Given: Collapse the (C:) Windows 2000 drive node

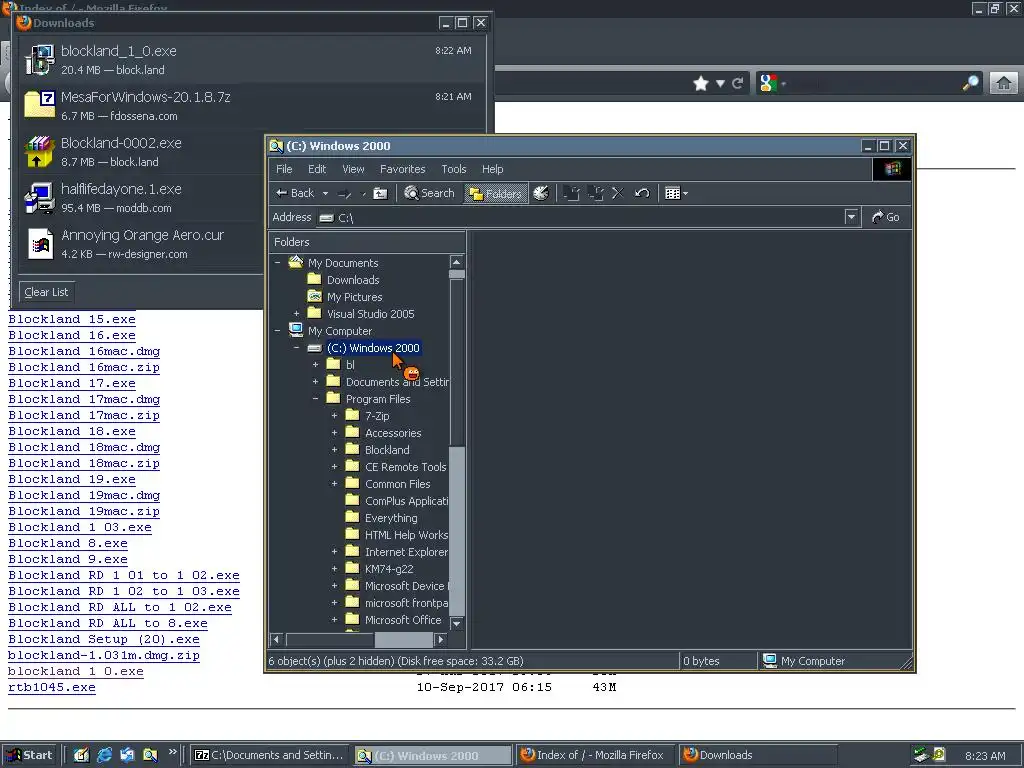Looking at the screenshot, I should coord(296,347).
